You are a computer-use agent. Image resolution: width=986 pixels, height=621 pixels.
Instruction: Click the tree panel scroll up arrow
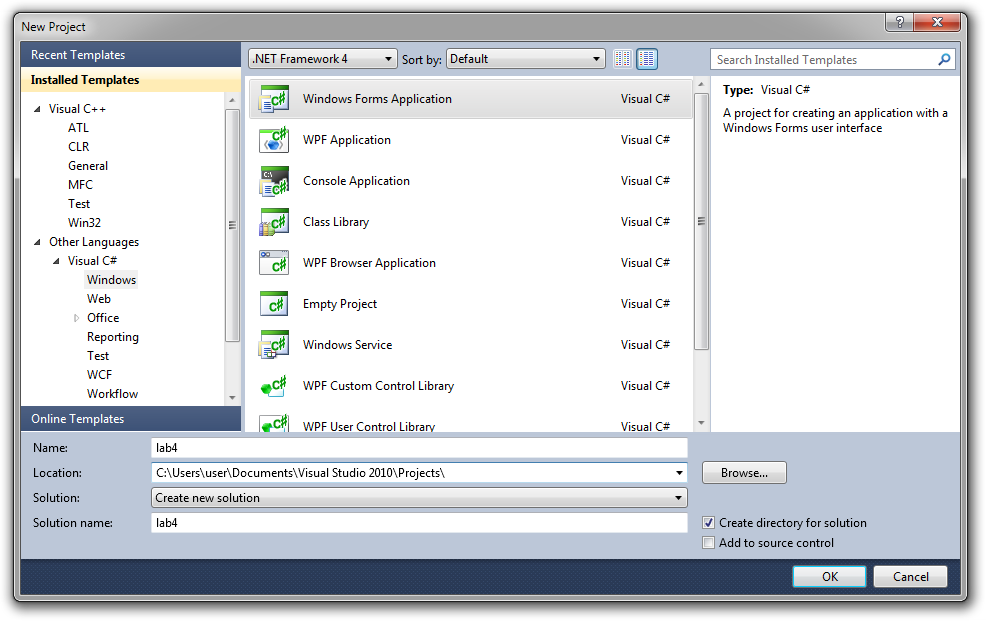coord(232,100)
